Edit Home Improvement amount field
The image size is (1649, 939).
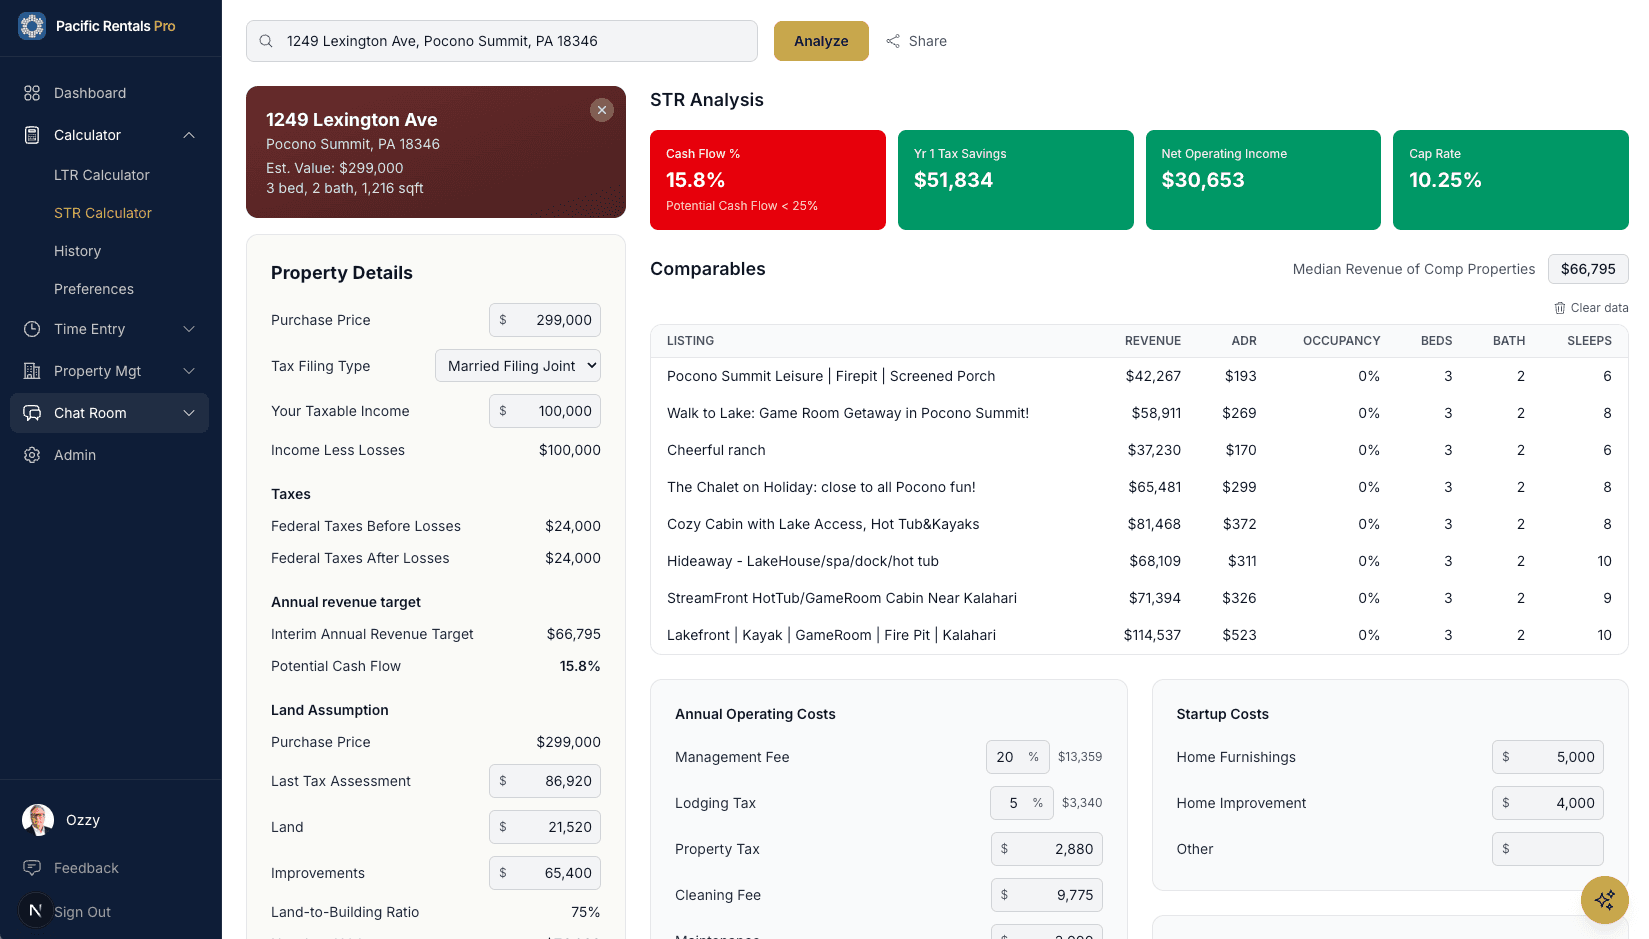click(x=1548, y=803)
